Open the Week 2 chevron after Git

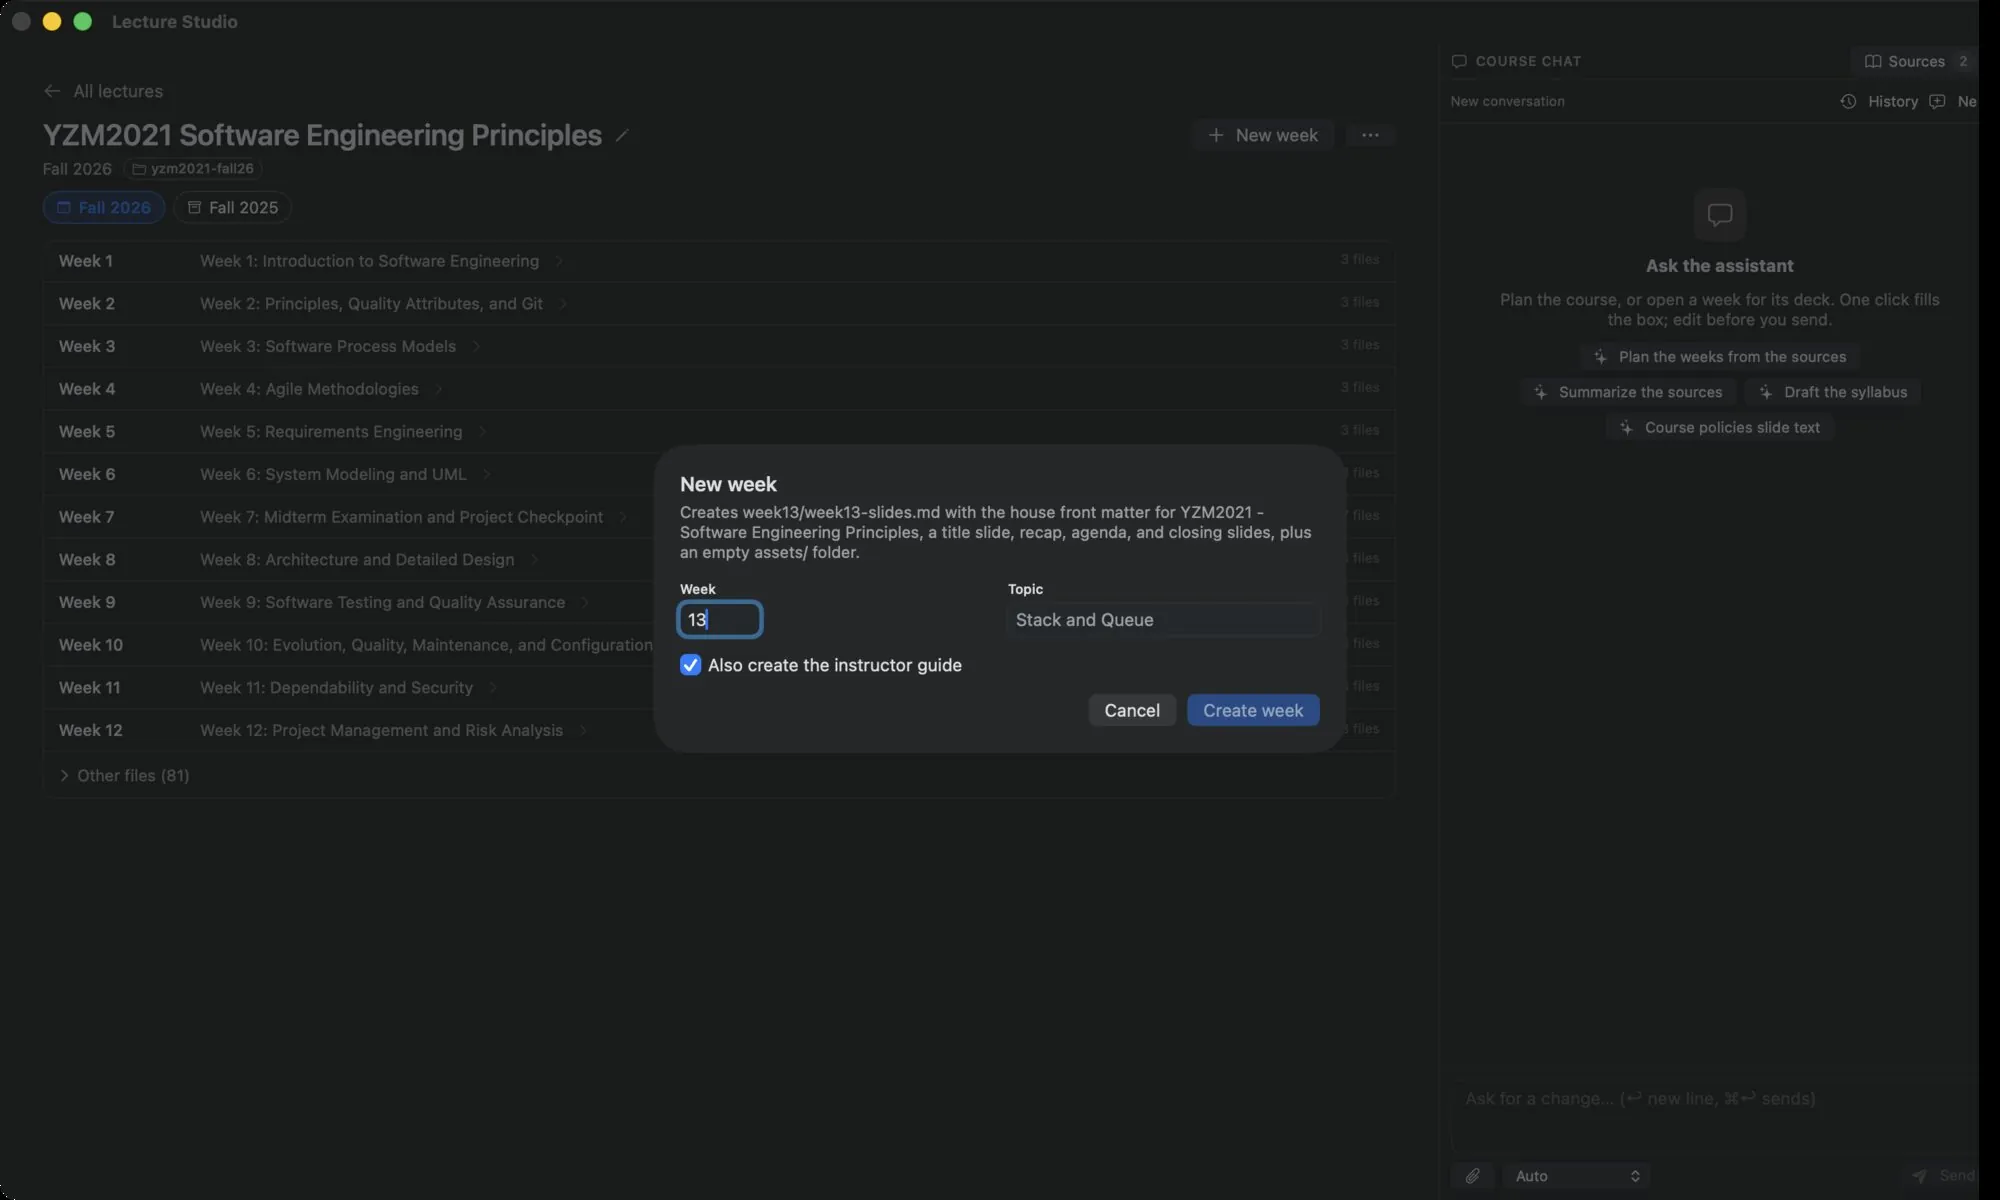pos(563,304)
